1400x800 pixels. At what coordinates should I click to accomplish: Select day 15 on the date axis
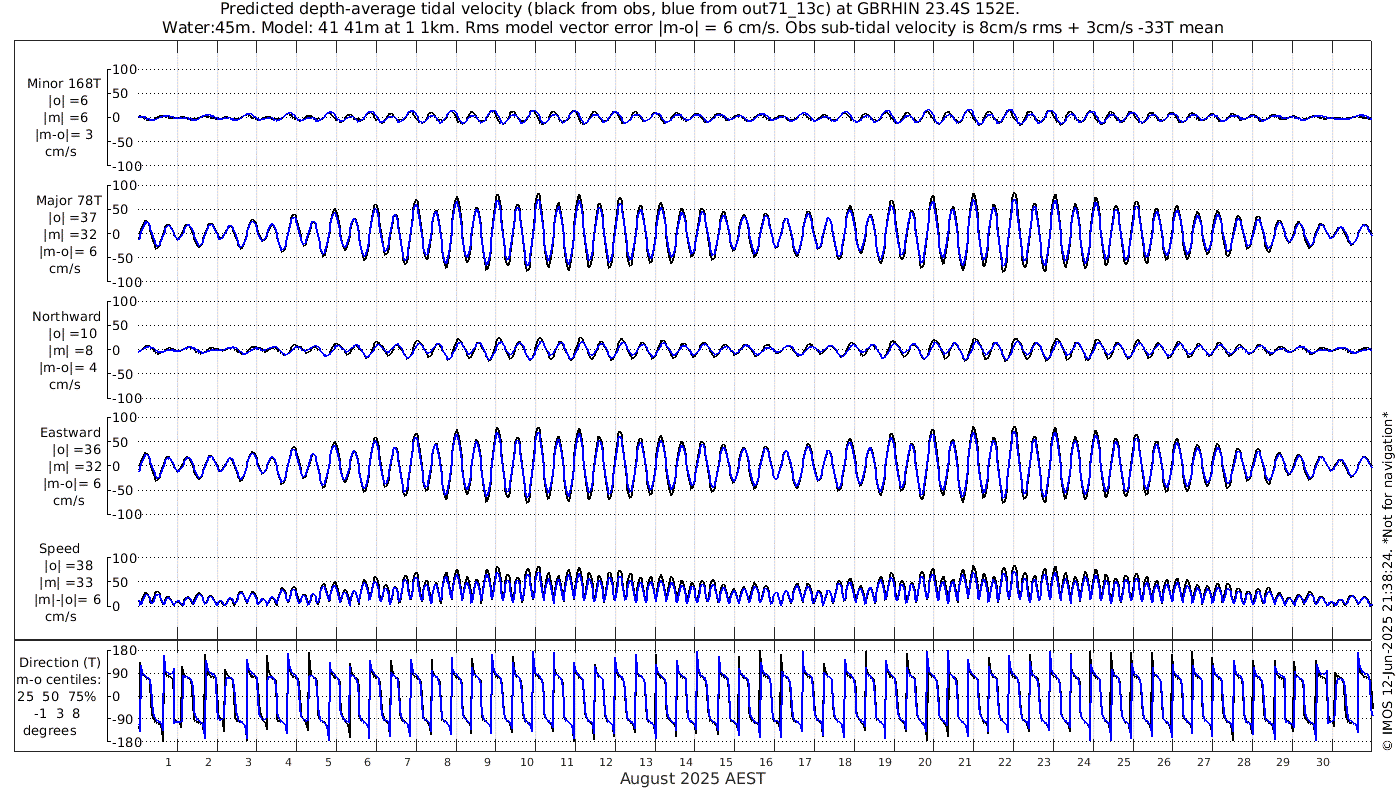pos(725,762)
